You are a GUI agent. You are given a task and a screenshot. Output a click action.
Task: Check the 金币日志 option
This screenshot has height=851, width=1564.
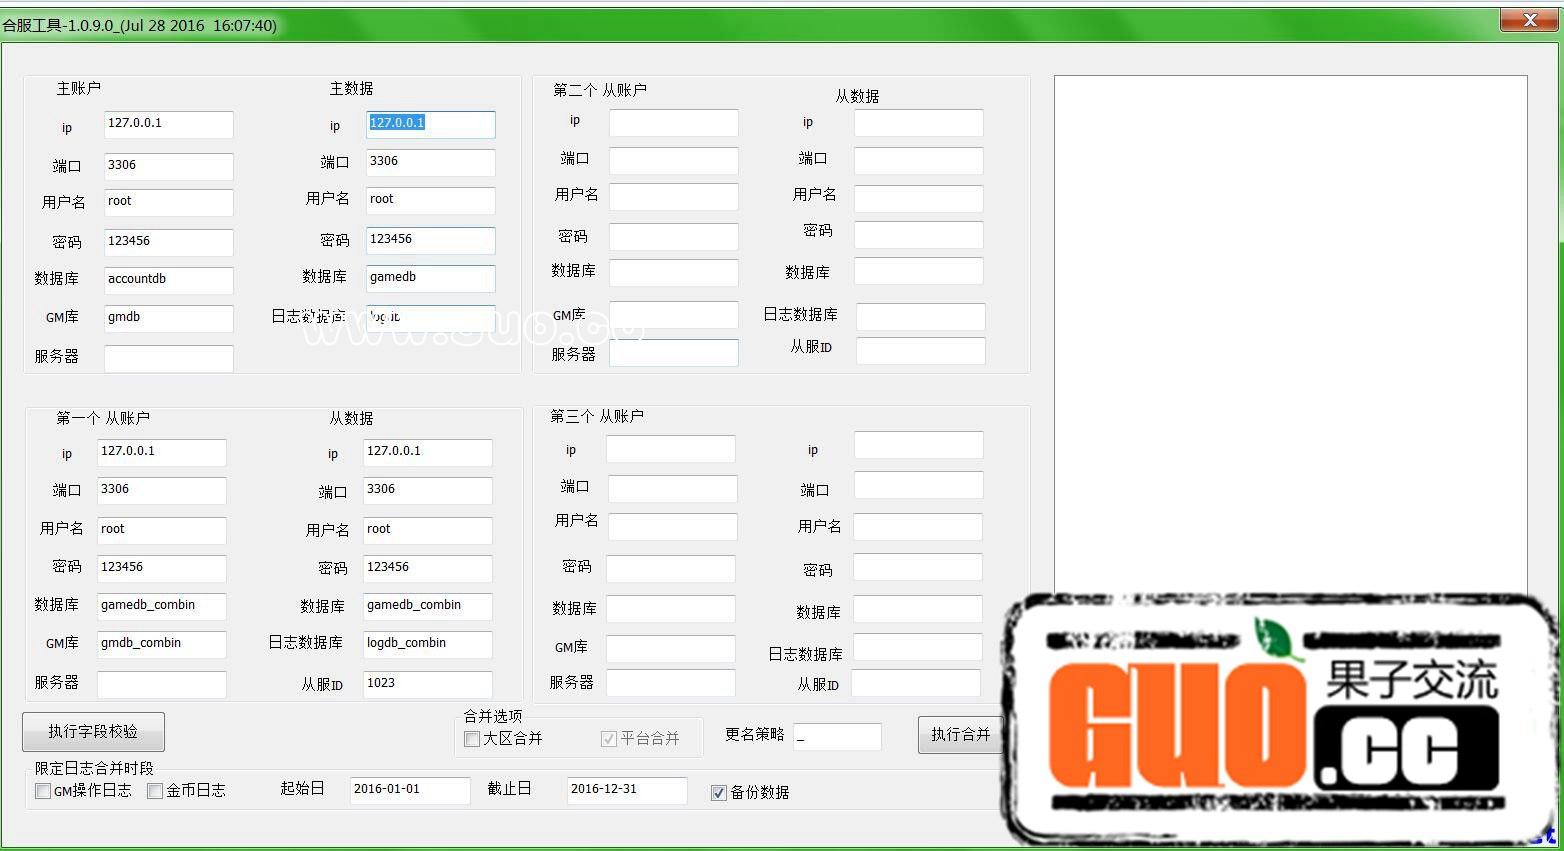pos(155,791)
